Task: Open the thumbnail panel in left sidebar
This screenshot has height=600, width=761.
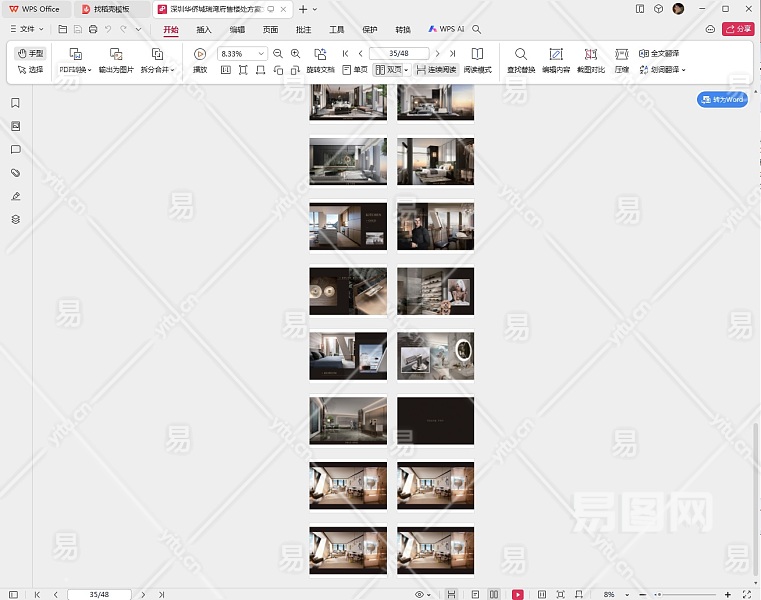Action: point(15,126)
